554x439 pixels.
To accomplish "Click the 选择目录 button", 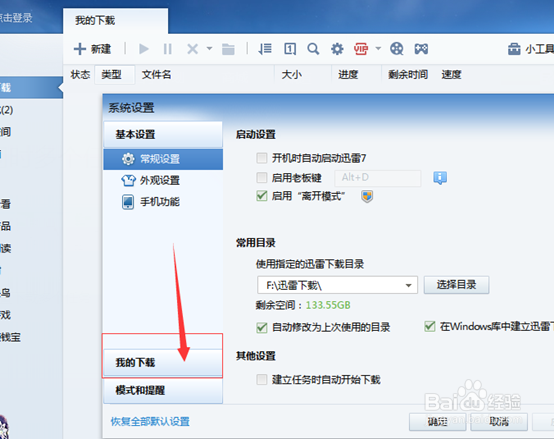I will pos(456,285).
